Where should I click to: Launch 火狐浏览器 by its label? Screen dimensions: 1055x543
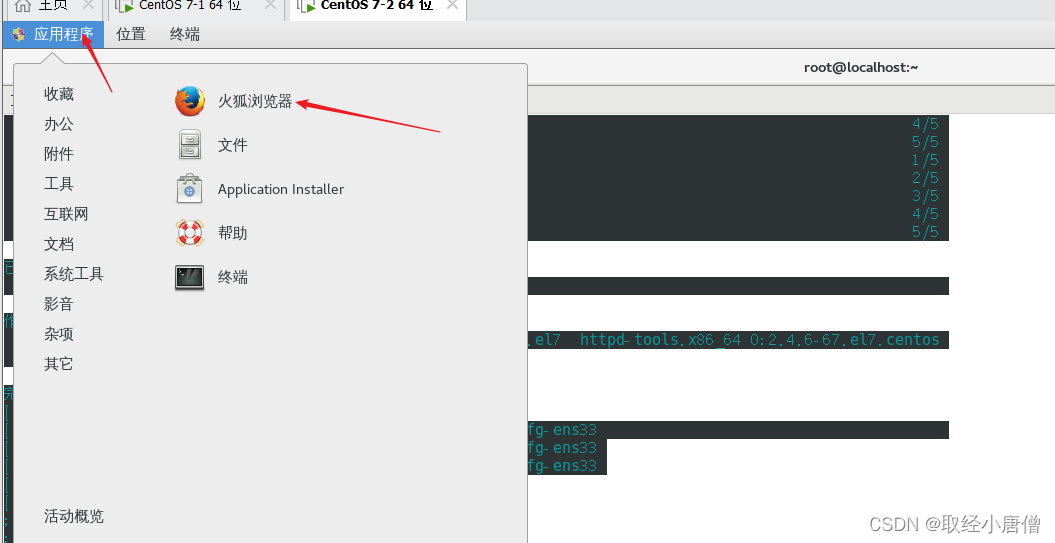coord(255,102)
